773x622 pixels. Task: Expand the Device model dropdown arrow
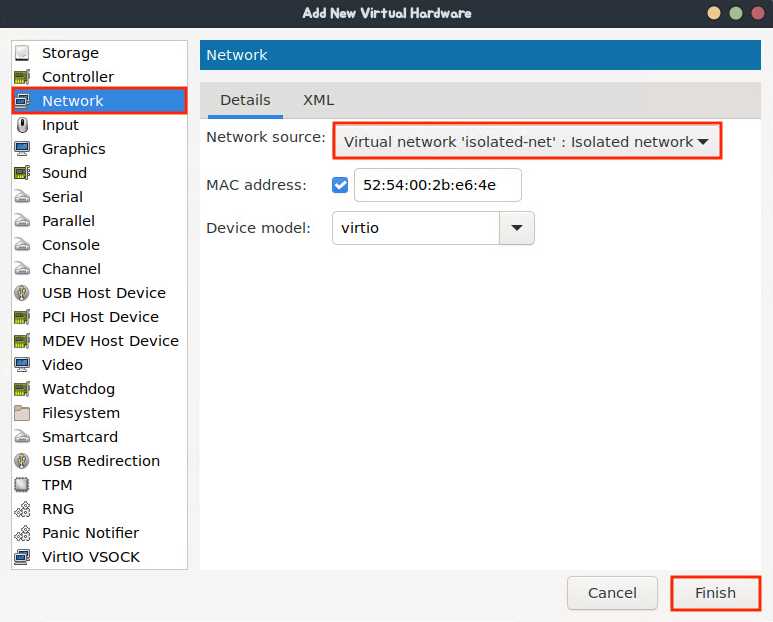point(516,228)
